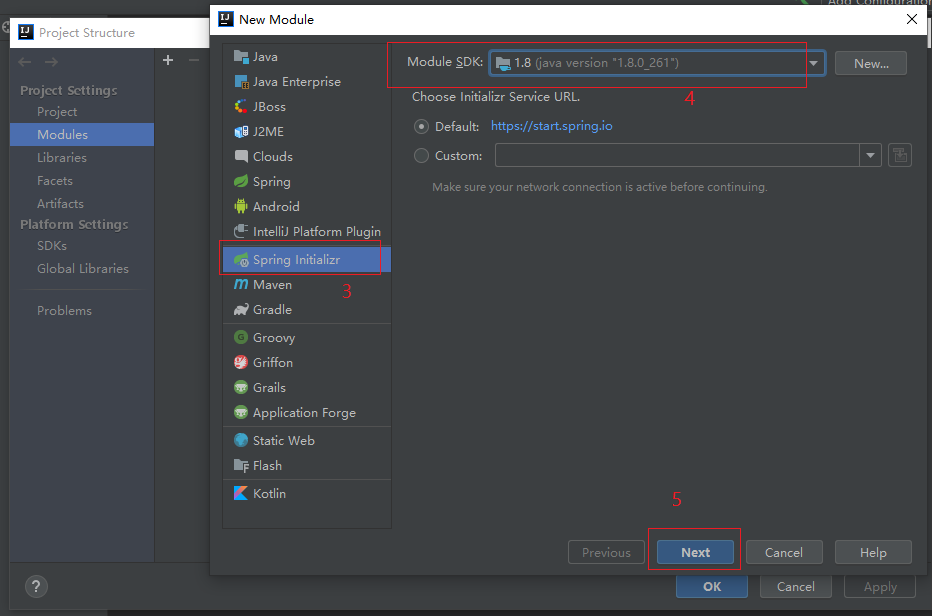
Task: Open help via question mark icon
Action: (x=35, y=587)
